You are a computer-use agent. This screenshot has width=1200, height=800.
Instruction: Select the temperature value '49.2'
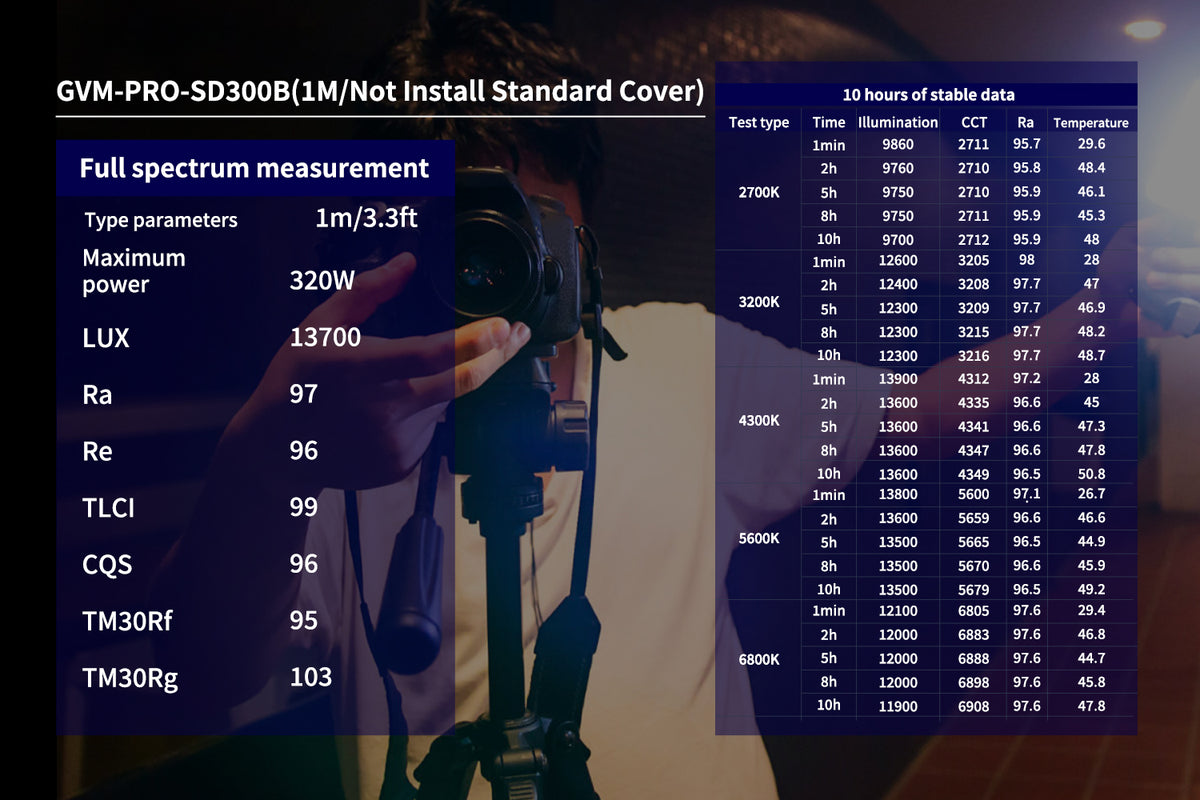1091,589
